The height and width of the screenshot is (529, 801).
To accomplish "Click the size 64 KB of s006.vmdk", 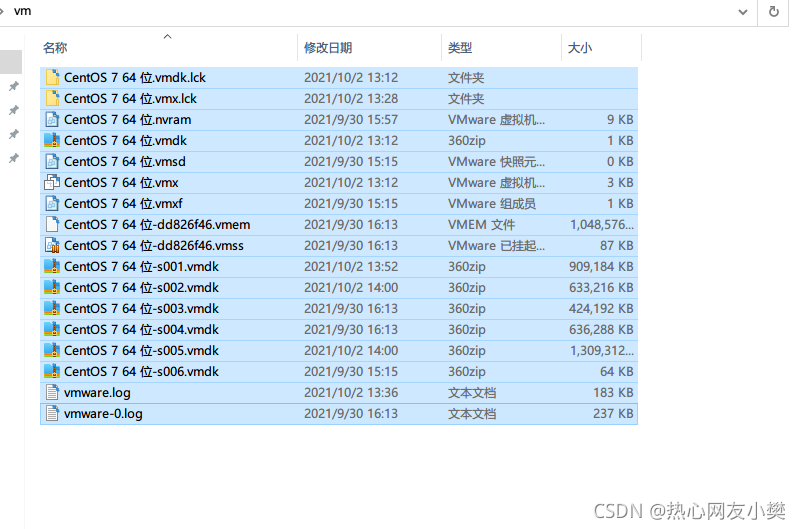I will pos(617,371).
